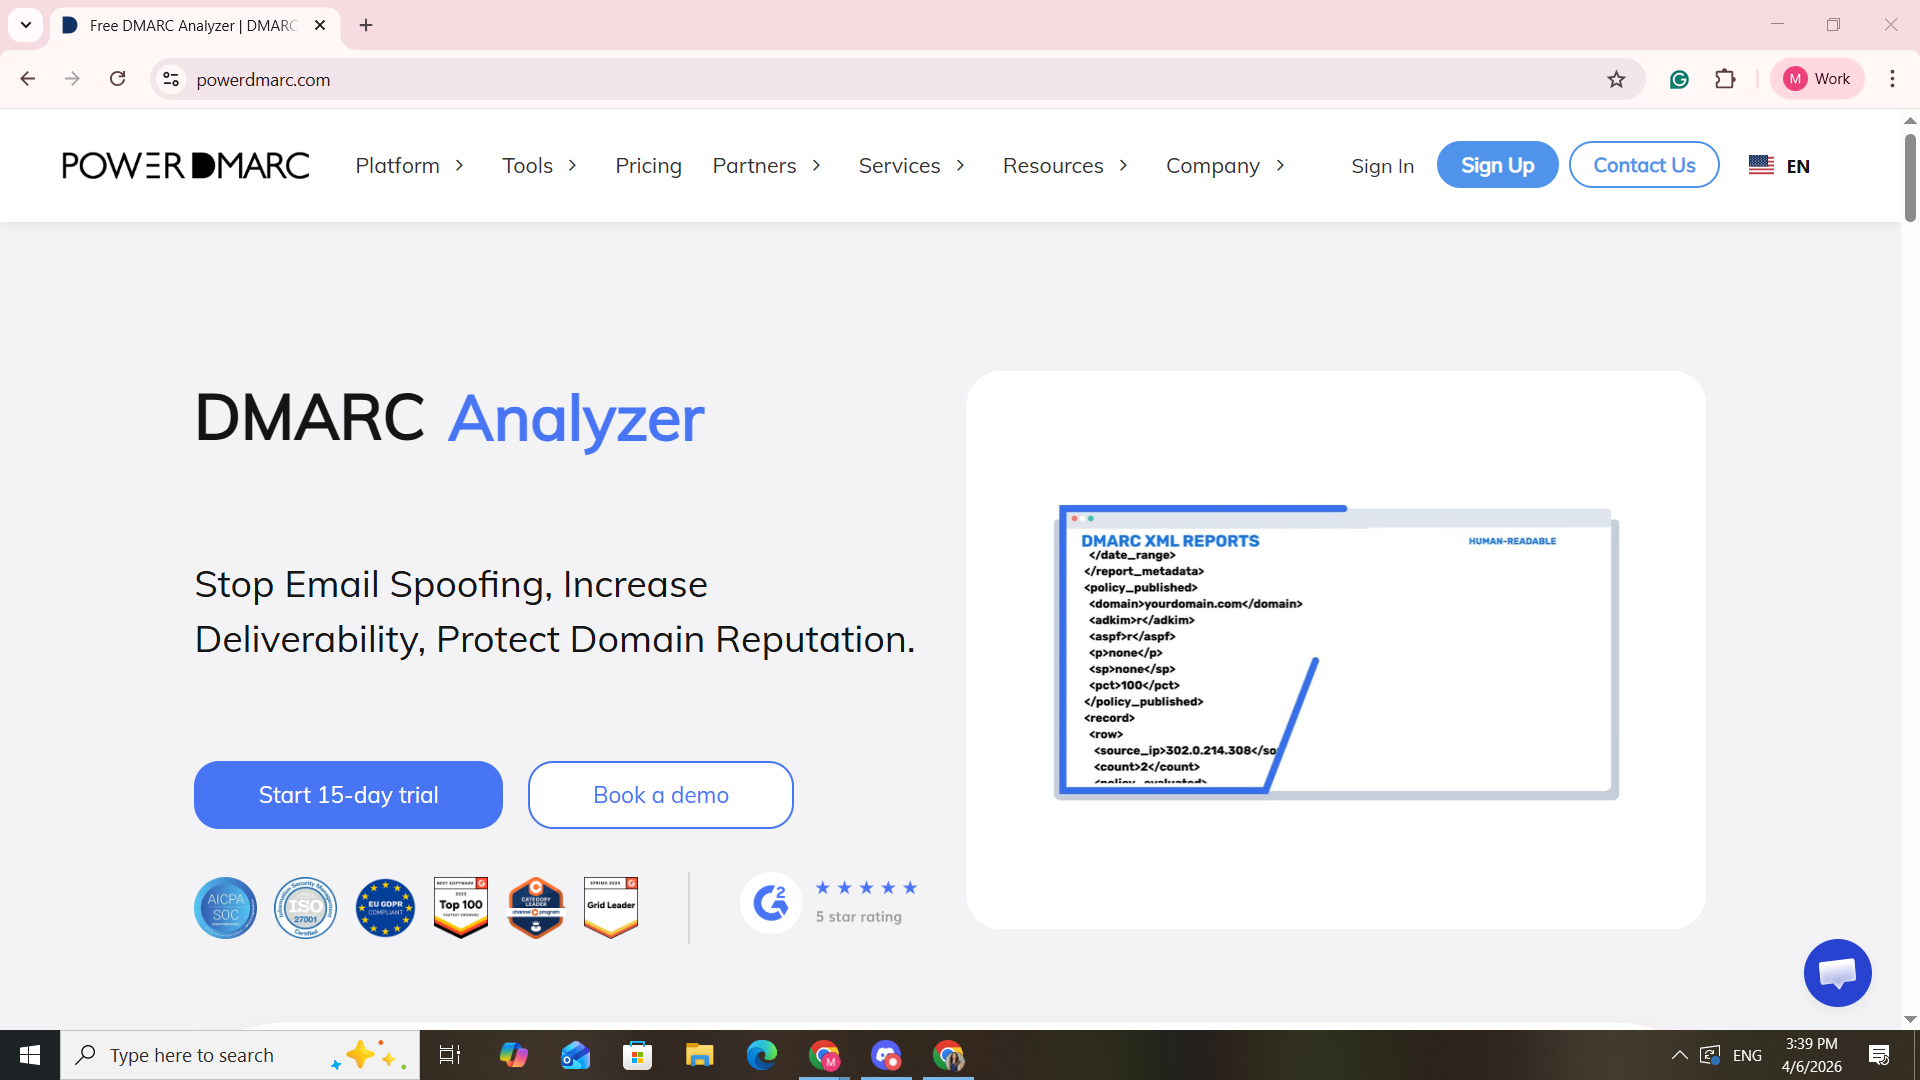Click the ISO 27001 certification badge
1920x1080 pixels.
[x=305, y=908]
